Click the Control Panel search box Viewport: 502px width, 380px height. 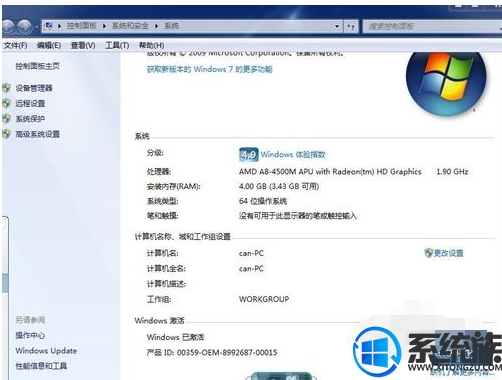click(432, 26)
